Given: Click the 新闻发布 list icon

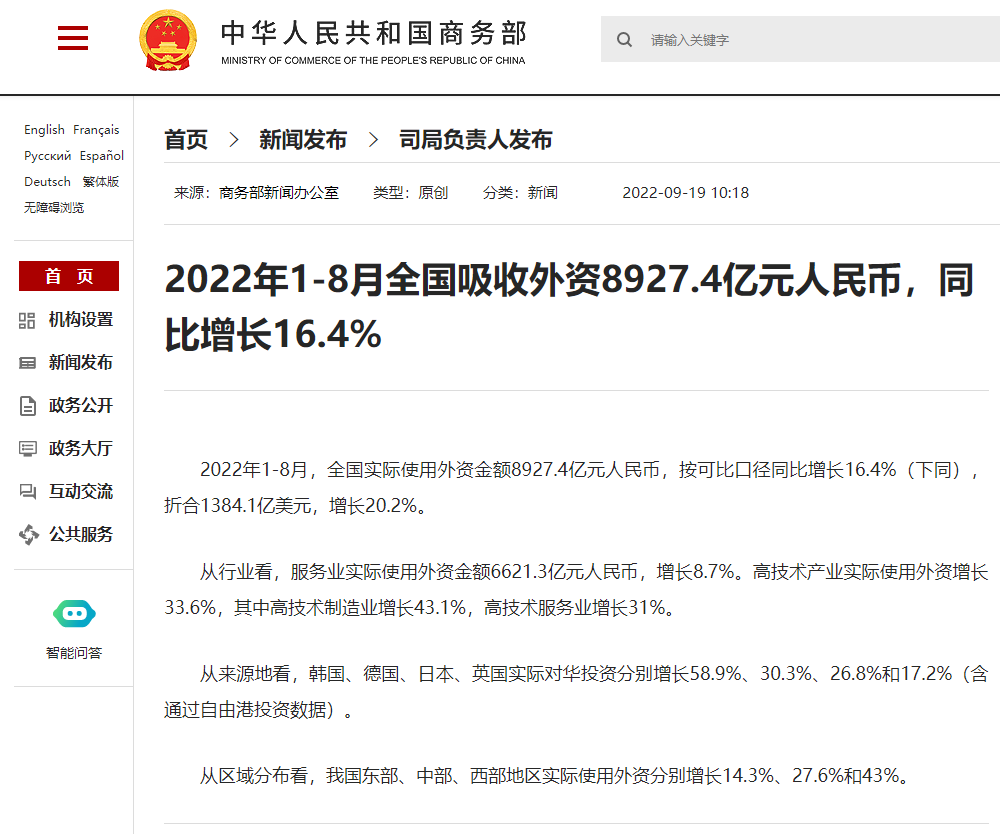Looking at the screenshot, I should pos(28,363).
